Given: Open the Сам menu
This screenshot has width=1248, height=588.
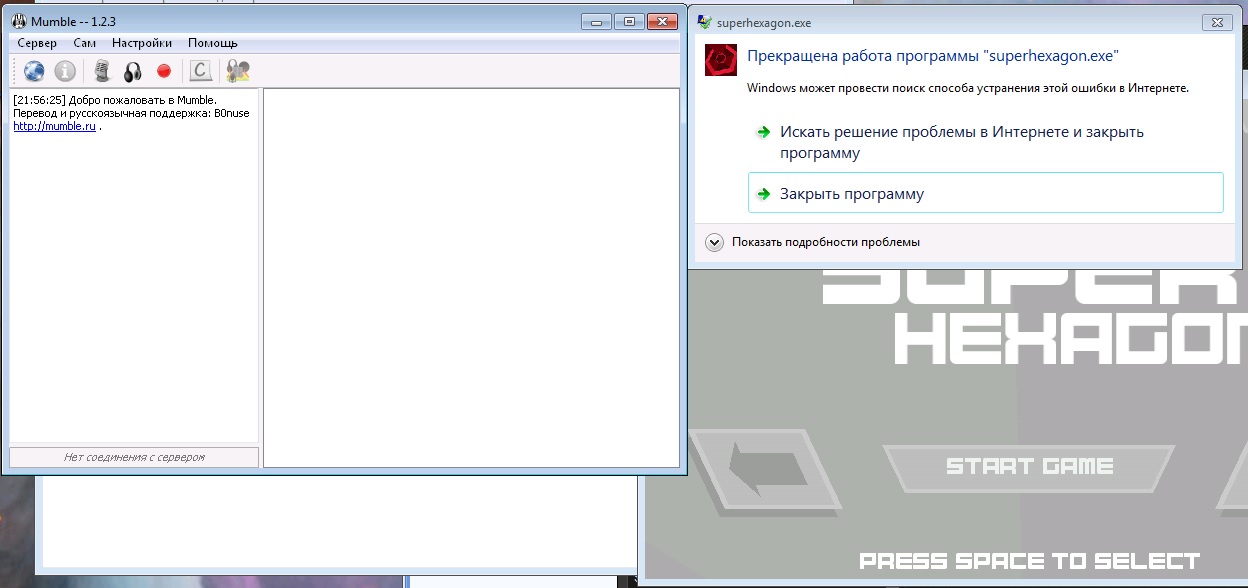Looking at the screenshot, I should (x=84, y=43).
